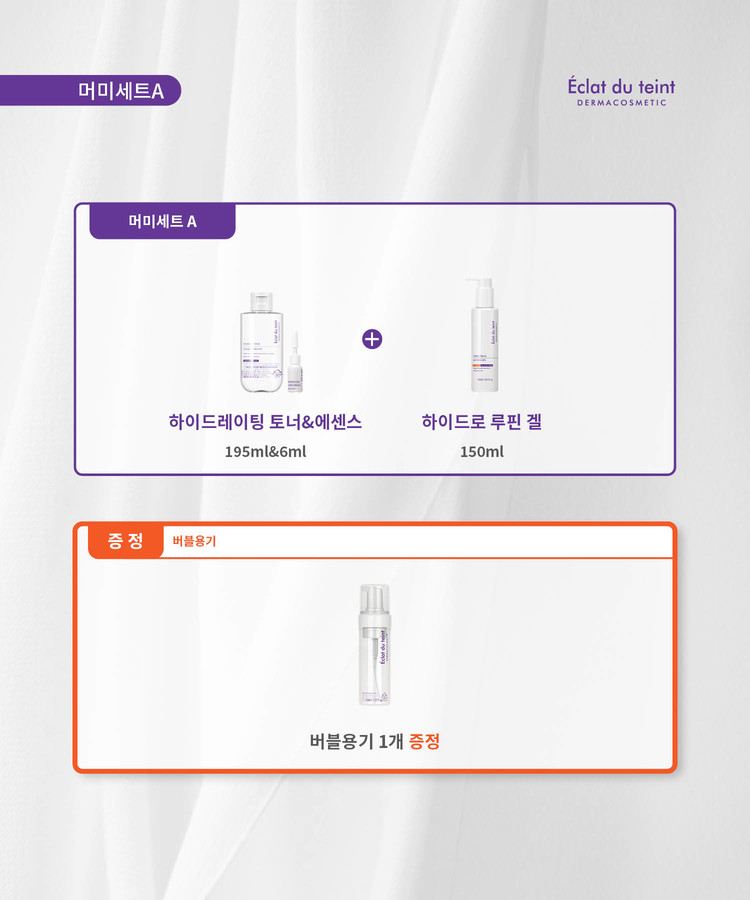Click the 하이드로 루핀 겔 product name
Viewport: 750px width, 900px height.
[482, 422]
